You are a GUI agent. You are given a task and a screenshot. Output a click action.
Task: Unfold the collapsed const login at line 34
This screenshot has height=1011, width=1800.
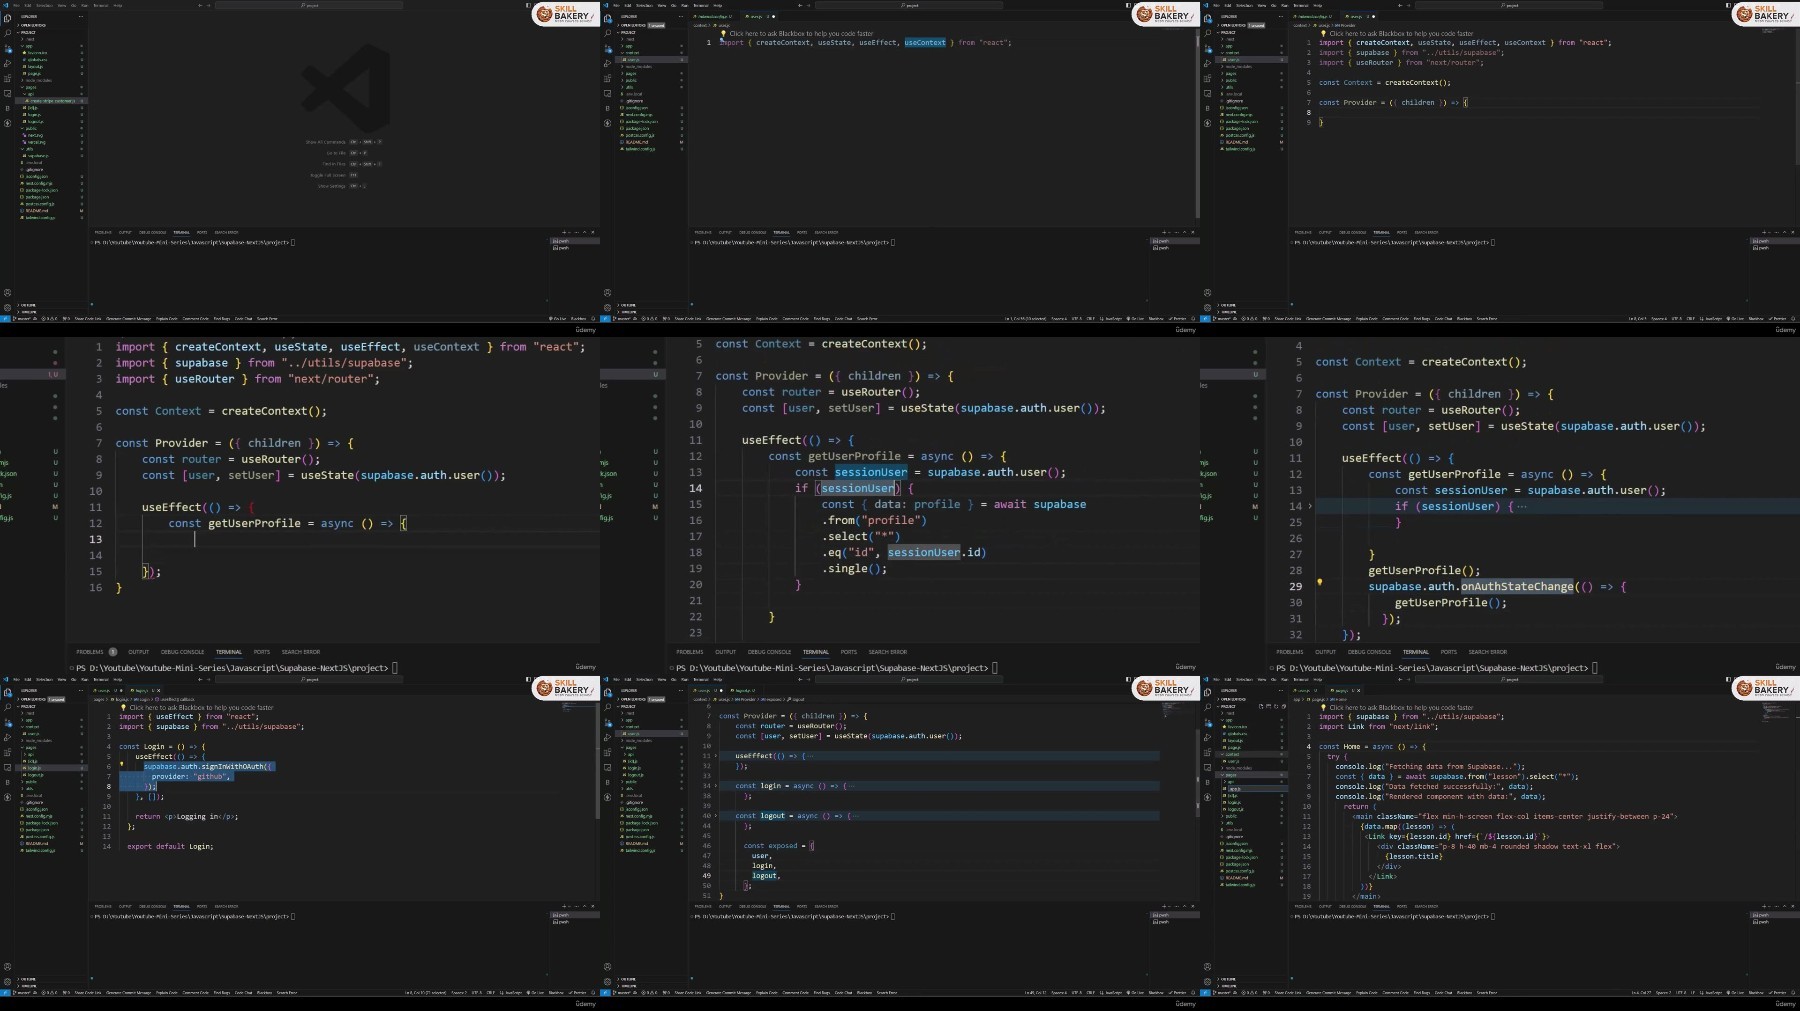(x=716, y=786)
